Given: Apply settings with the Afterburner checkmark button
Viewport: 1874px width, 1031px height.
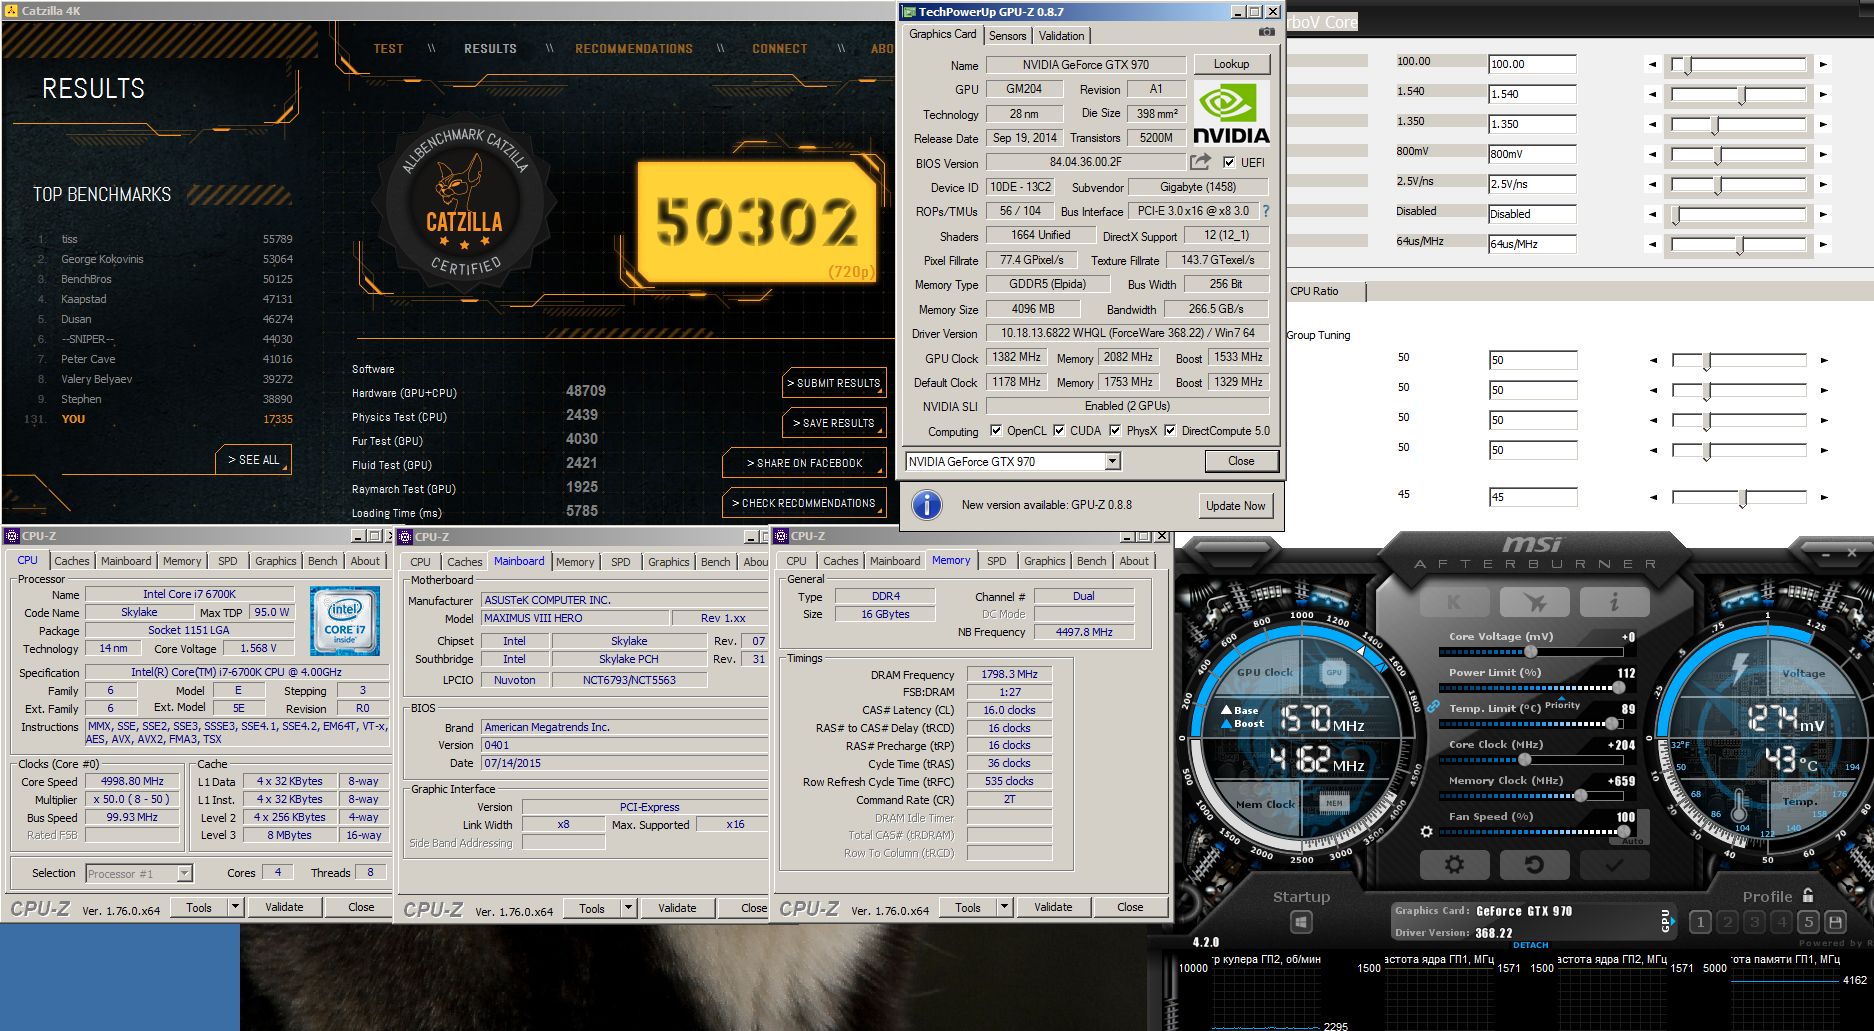Looking at the screenshot, I should [x=1614, y=865].
